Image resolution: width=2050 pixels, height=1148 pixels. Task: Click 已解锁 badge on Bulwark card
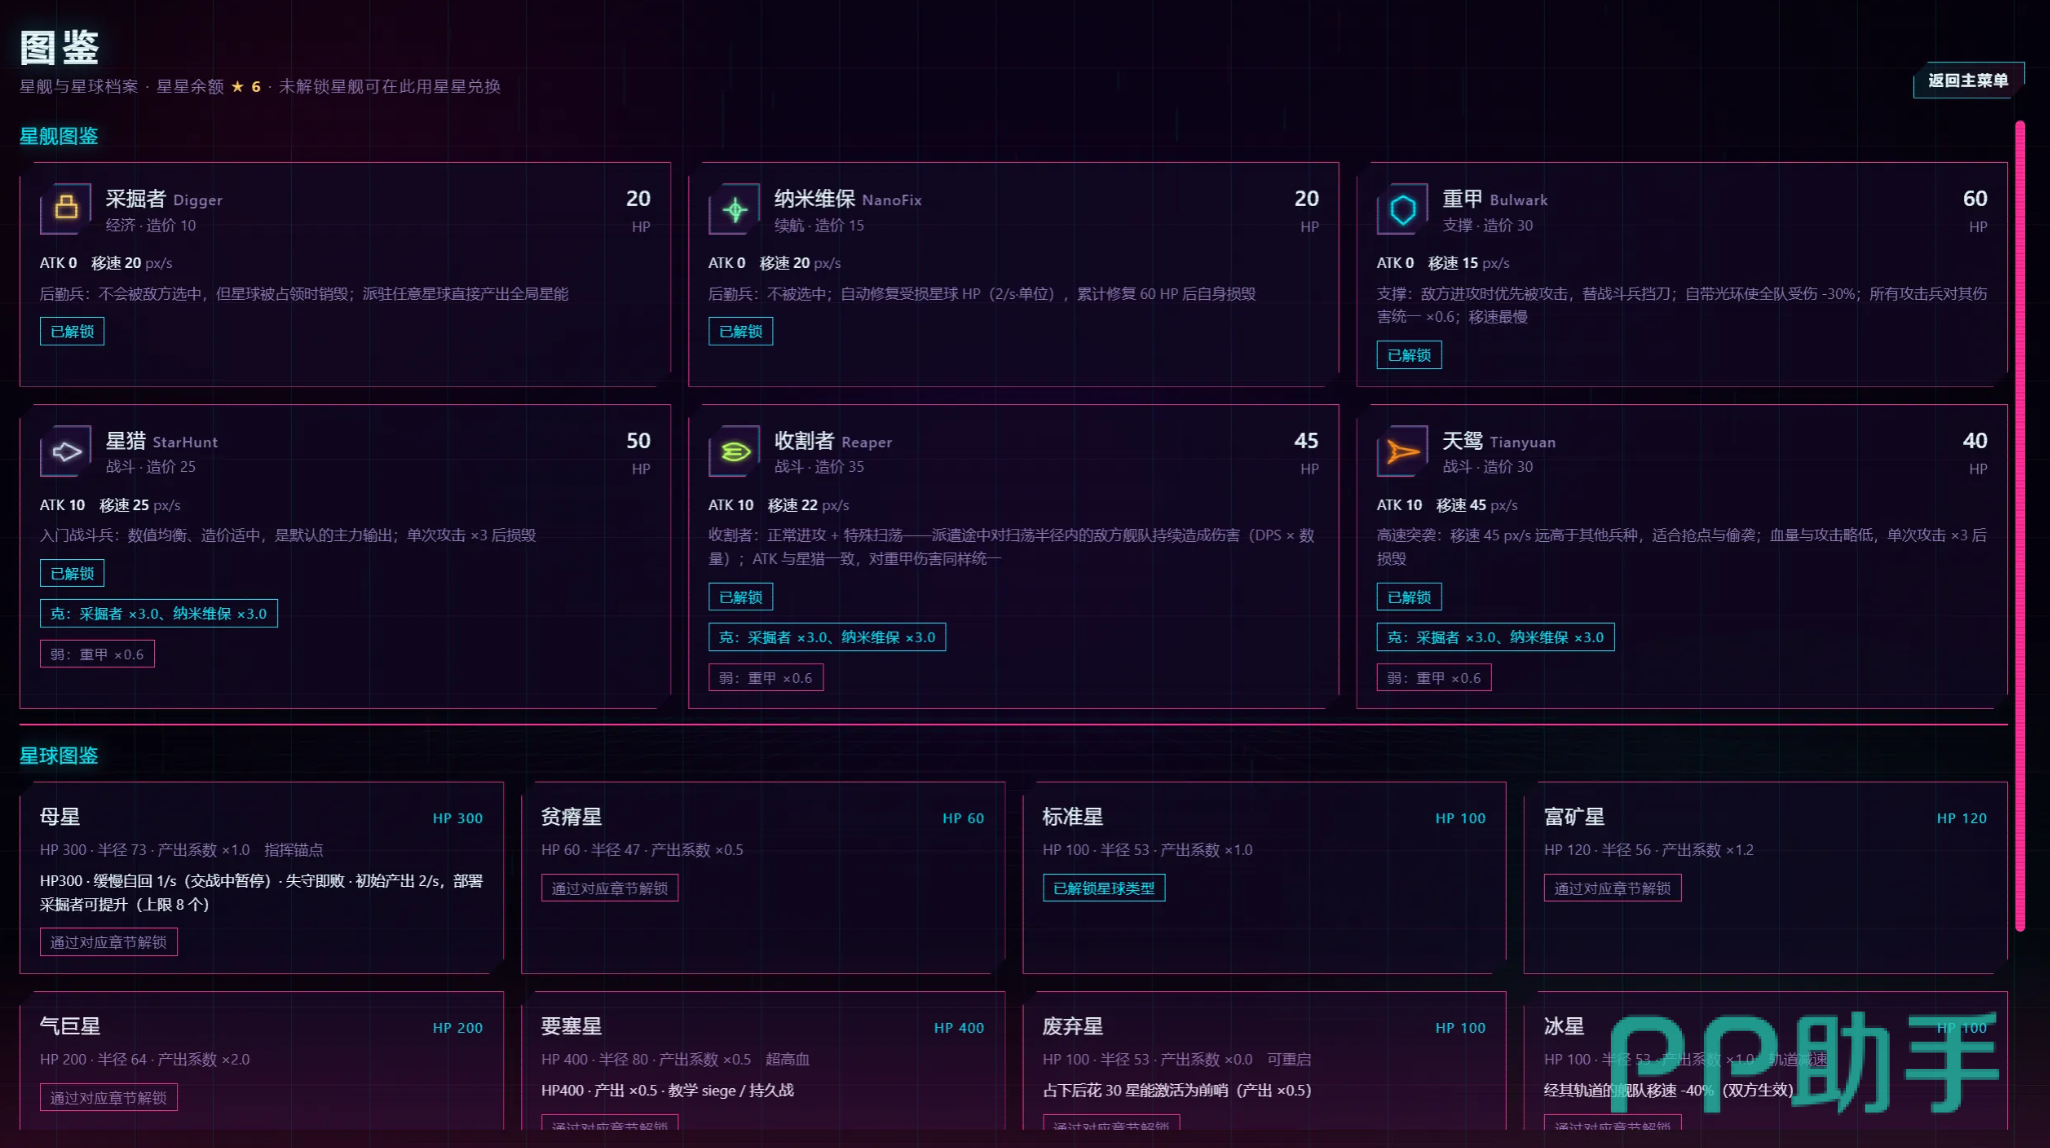pos(1409,355)
